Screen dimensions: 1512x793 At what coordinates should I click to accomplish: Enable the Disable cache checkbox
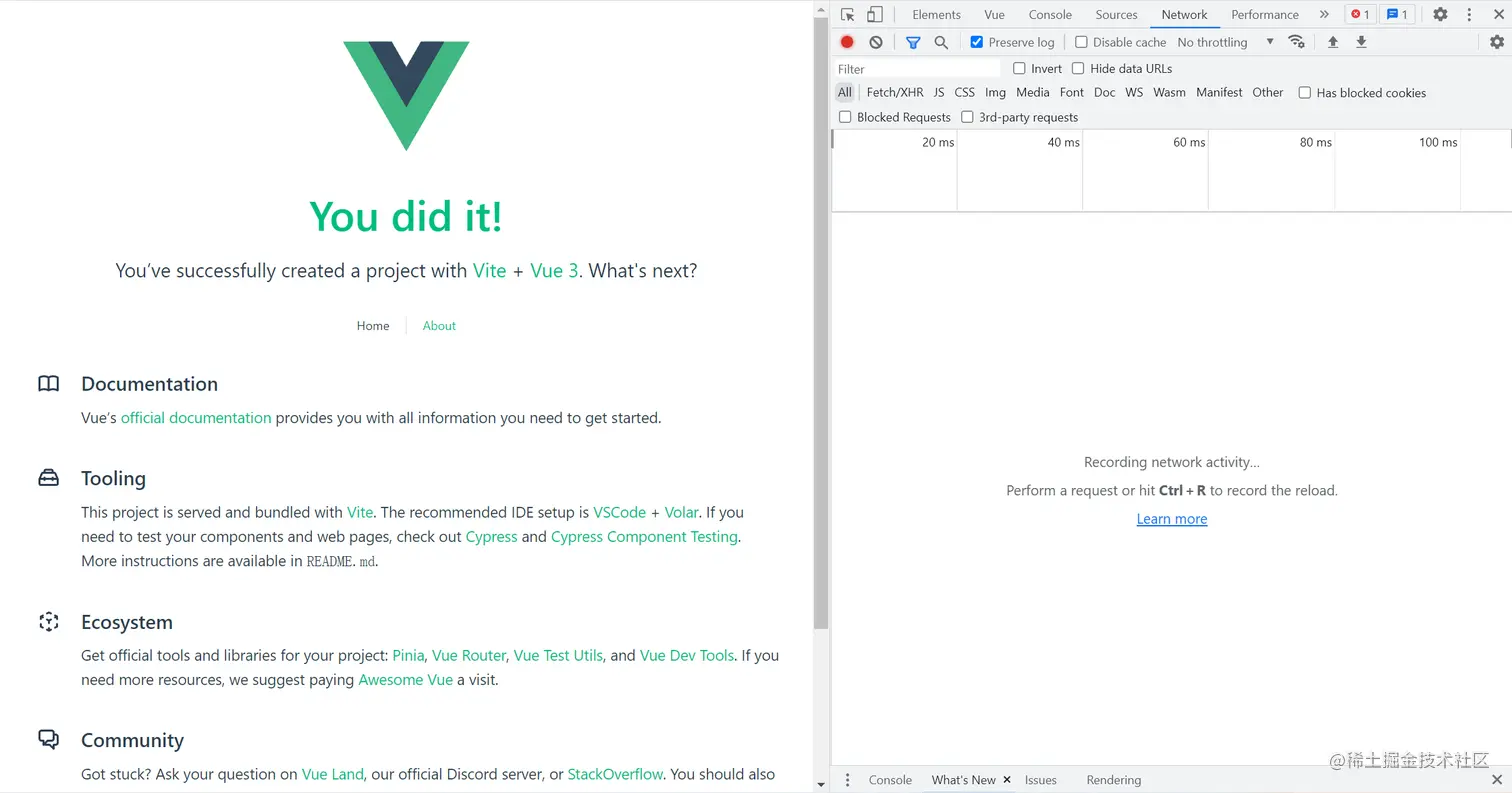click(1081, 42)
